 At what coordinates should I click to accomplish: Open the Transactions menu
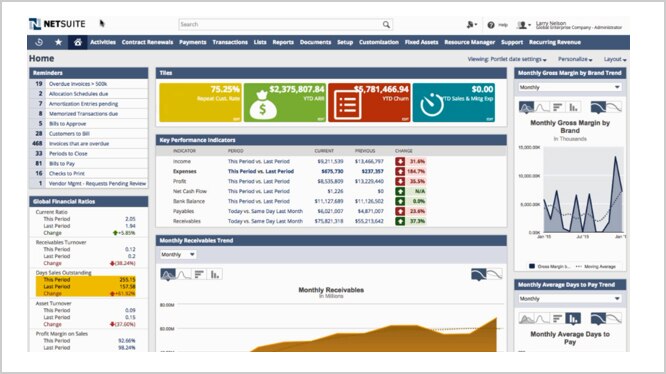[x=230, y=42]
